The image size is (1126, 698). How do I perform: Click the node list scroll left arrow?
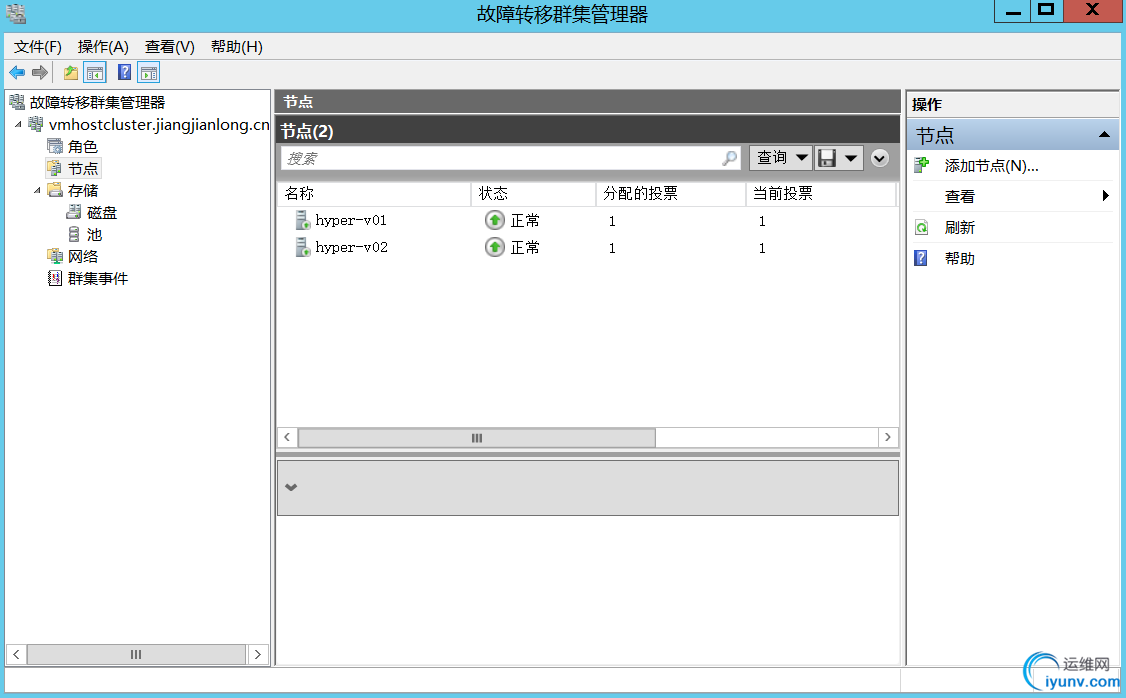(287, 437)
